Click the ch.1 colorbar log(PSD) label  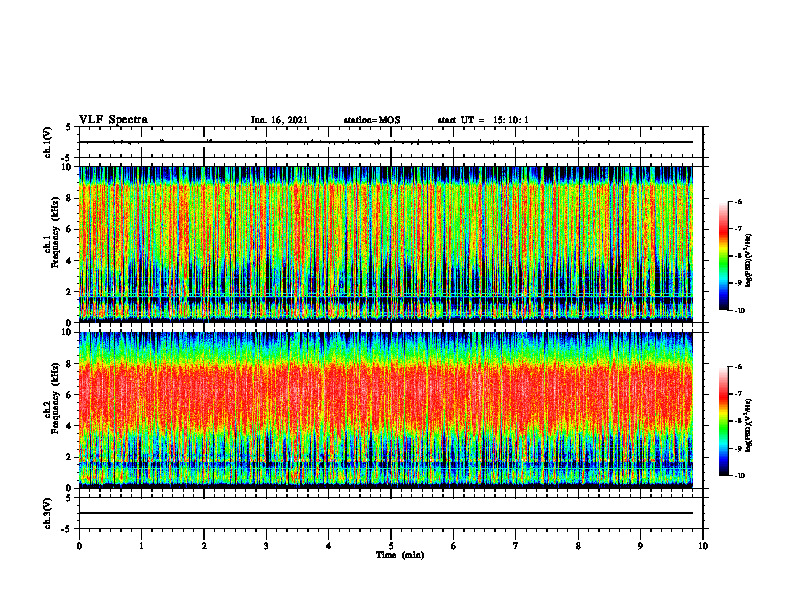pyautogui.click(x=749, y=261)
